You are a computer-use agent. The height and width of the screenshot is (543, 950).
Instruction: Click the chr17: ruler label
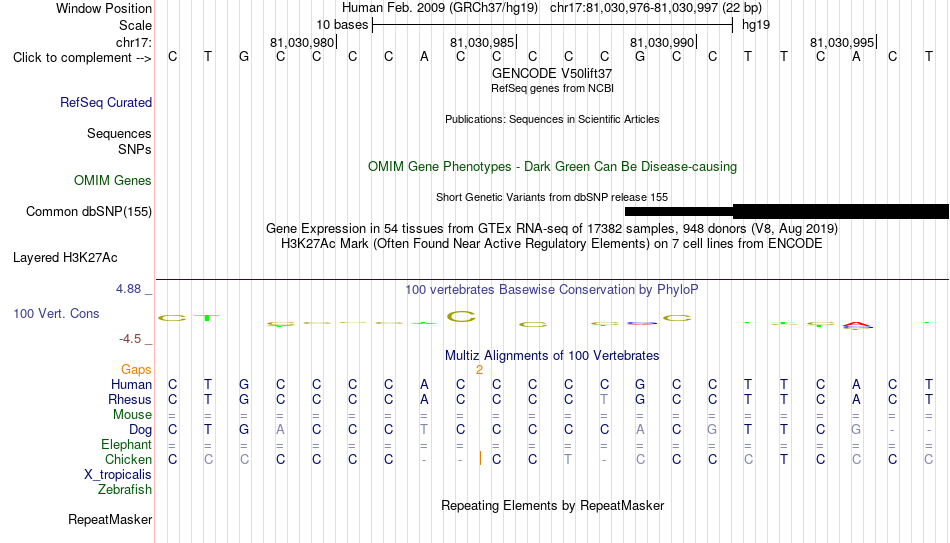point(134,42)
